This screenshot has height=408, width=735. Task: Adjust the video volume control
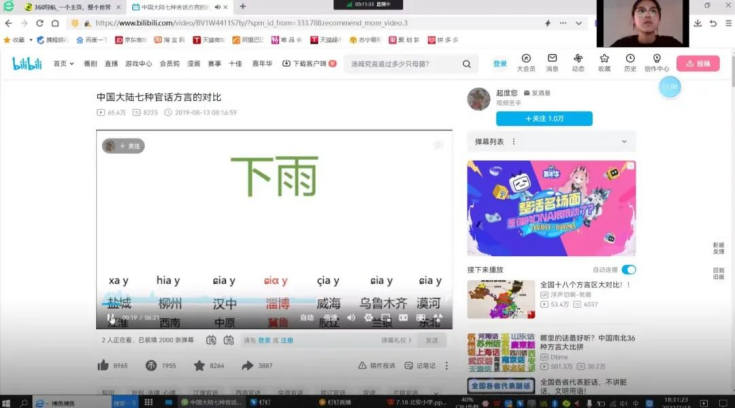coord(351,318)
